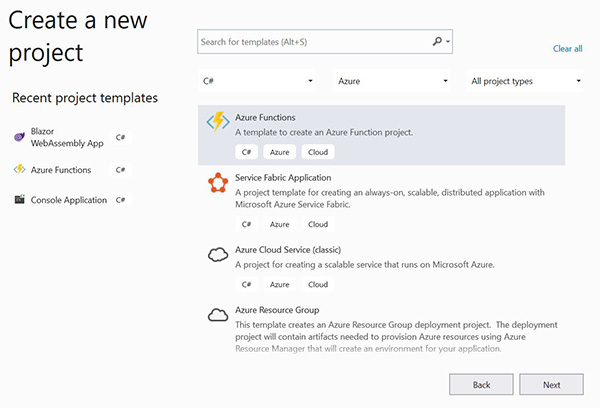Click the Azure Resource Group deployment project description
Image resolution: width=600 pixels, height=408 pixels.
click(x=396, y=336)
